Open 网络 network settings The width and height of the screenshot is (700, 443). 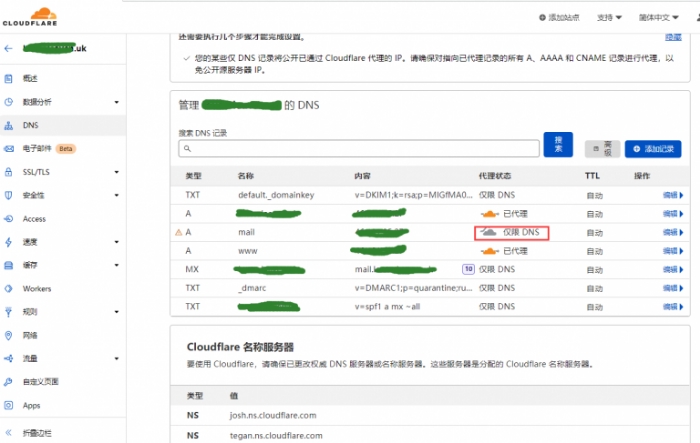[30, 335]
